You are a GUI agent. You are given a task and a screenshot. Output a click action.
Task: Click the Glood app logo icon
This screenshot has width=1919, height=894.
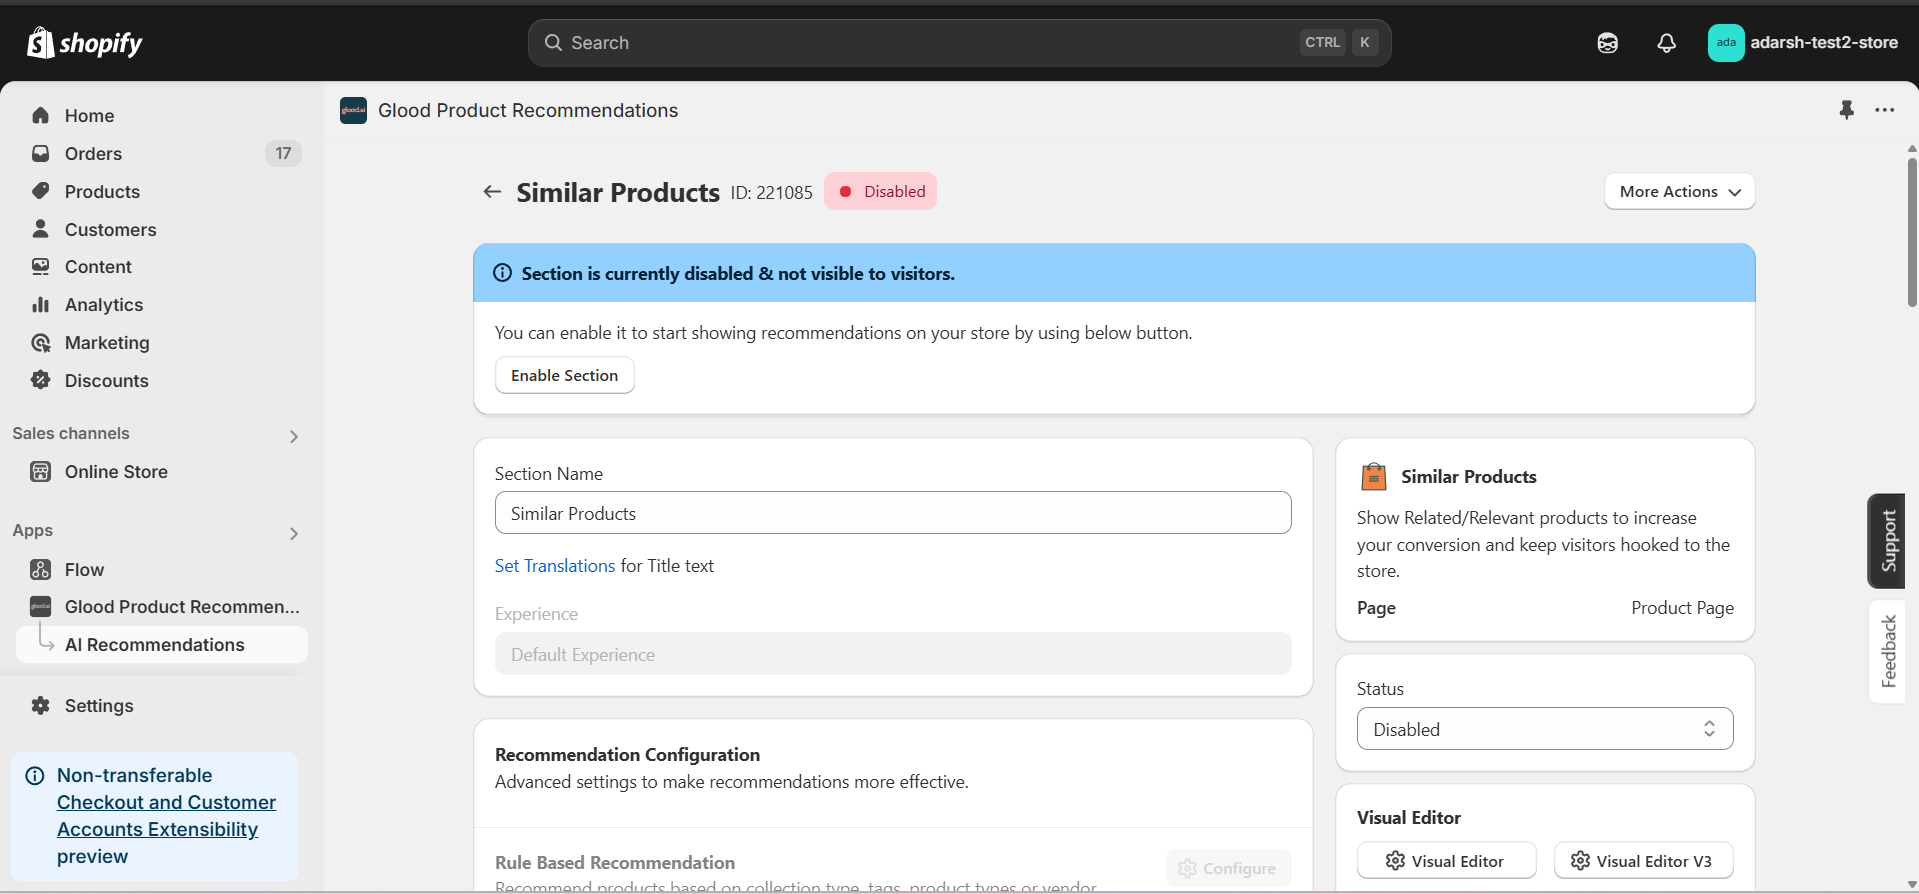click(x=353, y=110)
